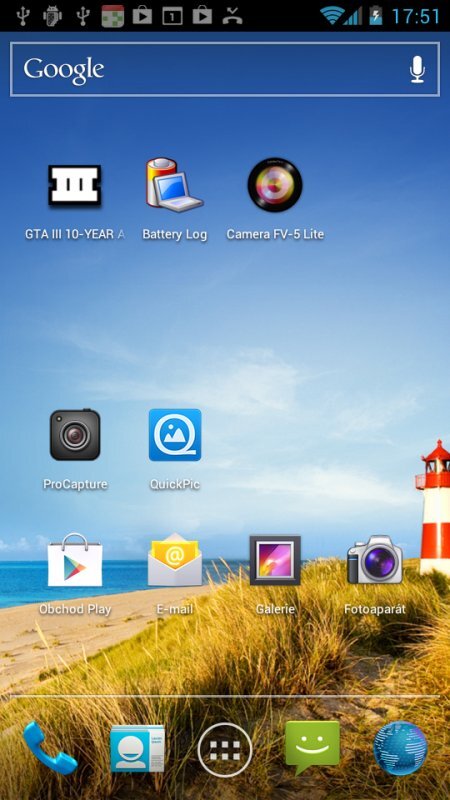Open the E-mail app icon
This screenshot has width=450, height=800.
pyautogui.click(x=175, y=560)
